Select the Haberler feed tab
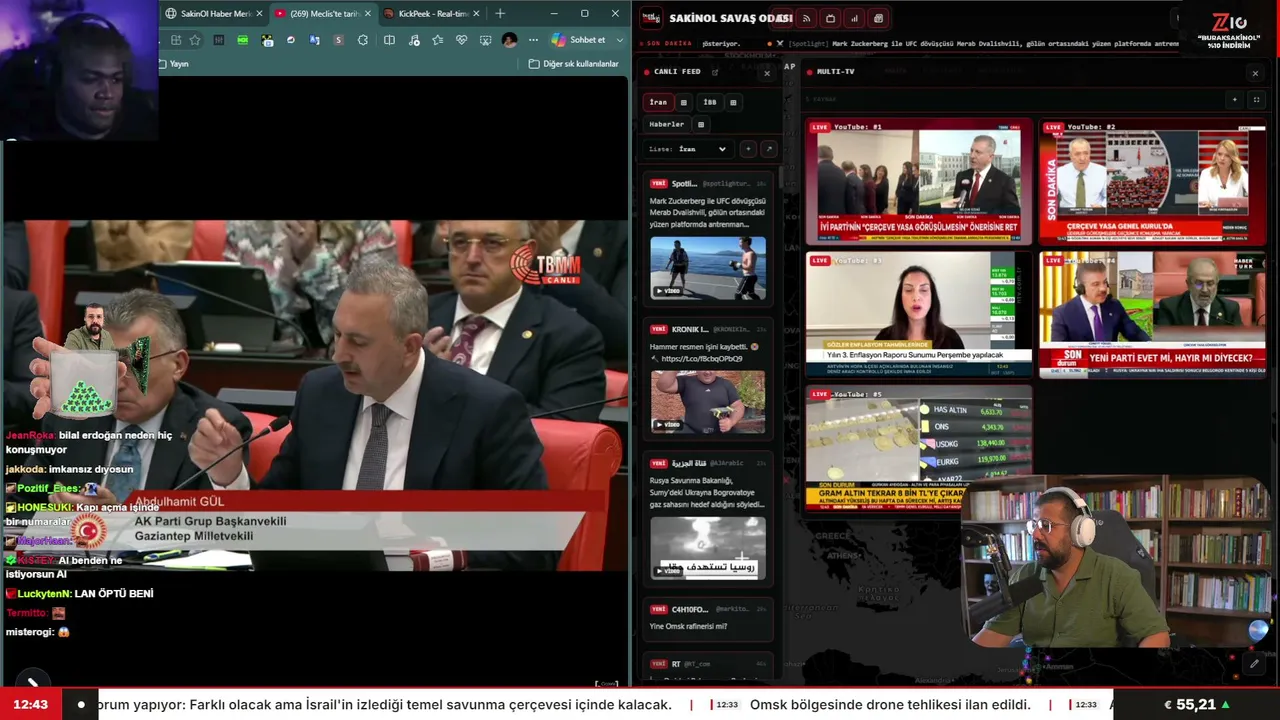The height and width of the screenshot is (720, 1280). pyautogui.click(x=667, y=124)
